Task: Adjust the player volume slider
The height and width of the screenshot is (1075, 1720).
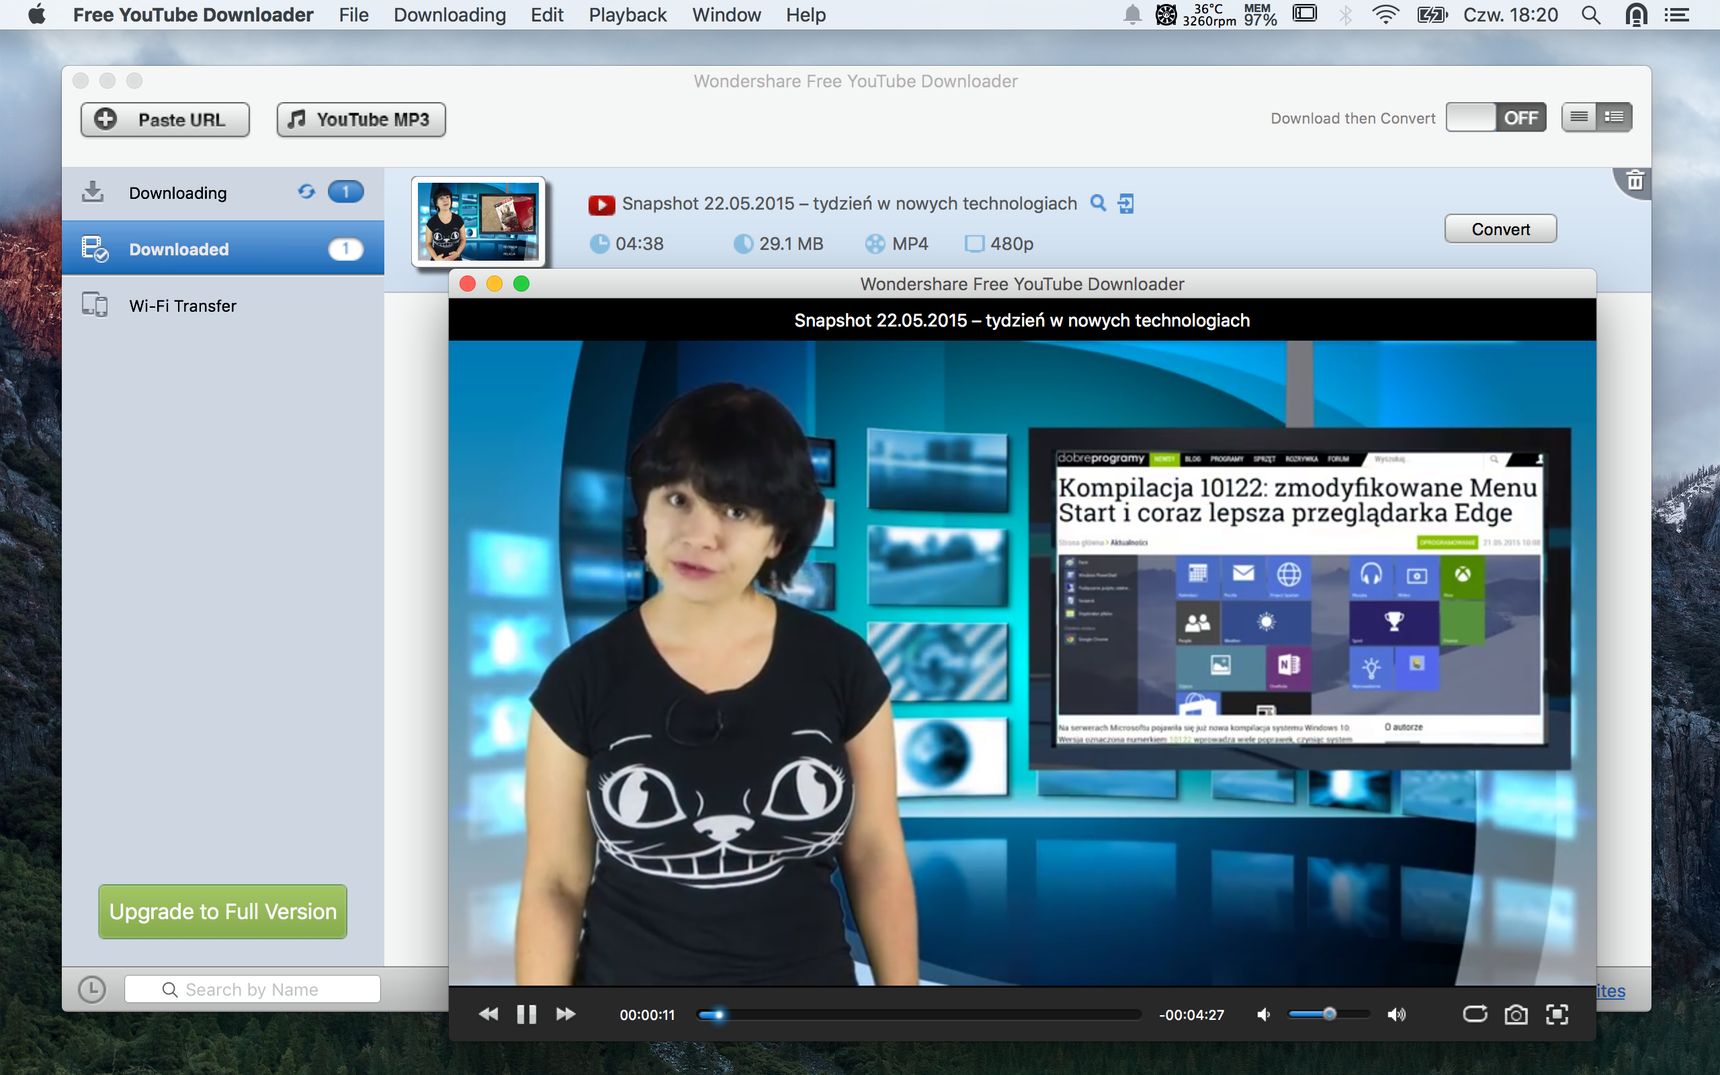Action: pyautogui.click(x=1328, y=1014)
